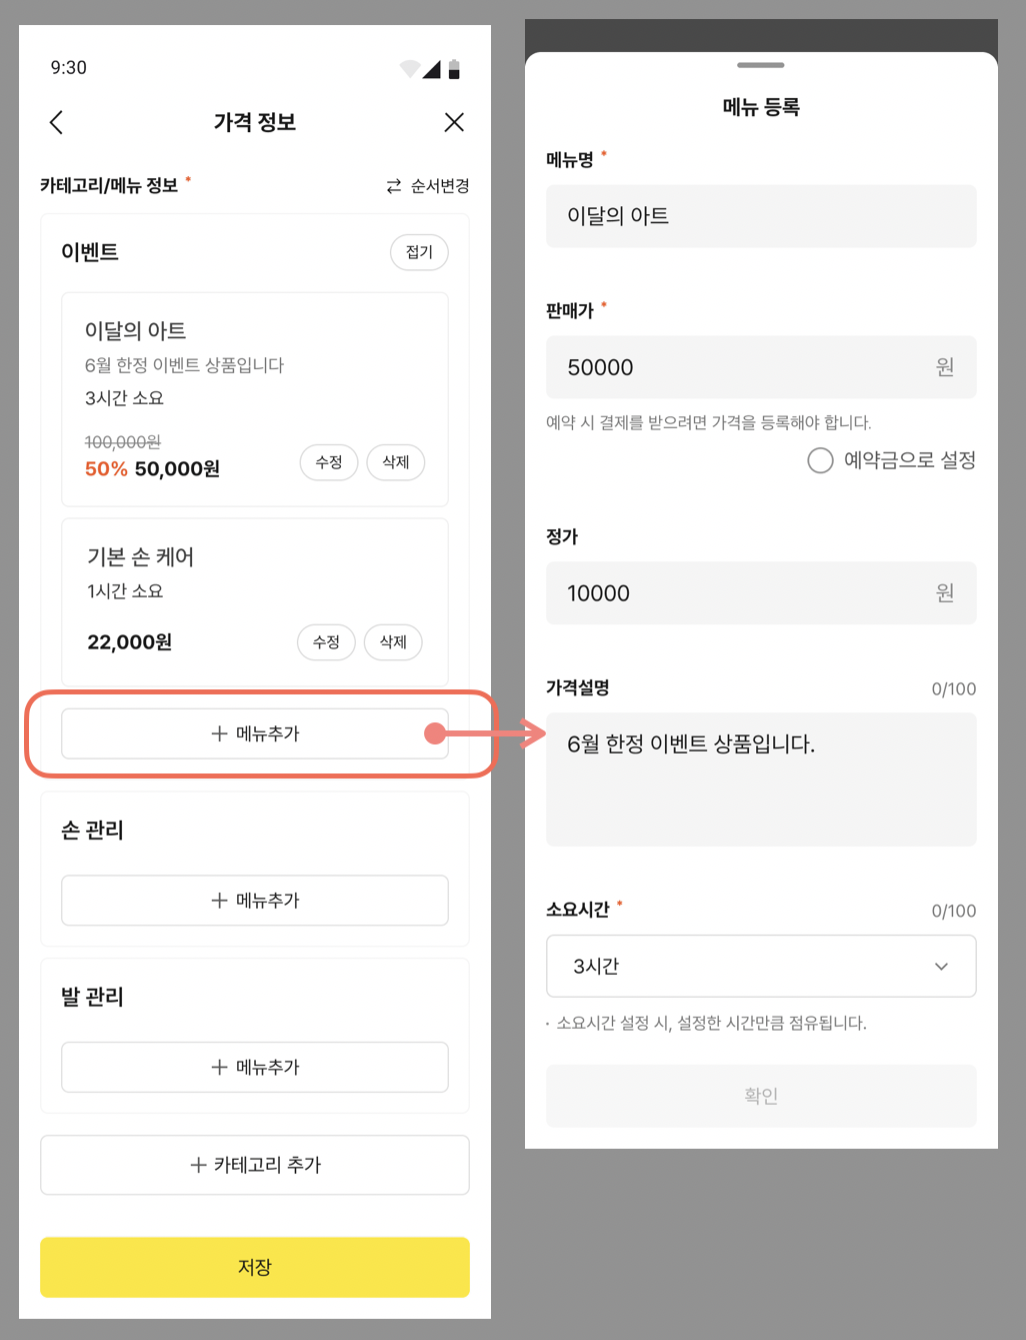This screenshot has width=1026, height=1340.
Task: Tap the 이벤트 category heading
Action: pyautogui.click(x=90, y=252)
